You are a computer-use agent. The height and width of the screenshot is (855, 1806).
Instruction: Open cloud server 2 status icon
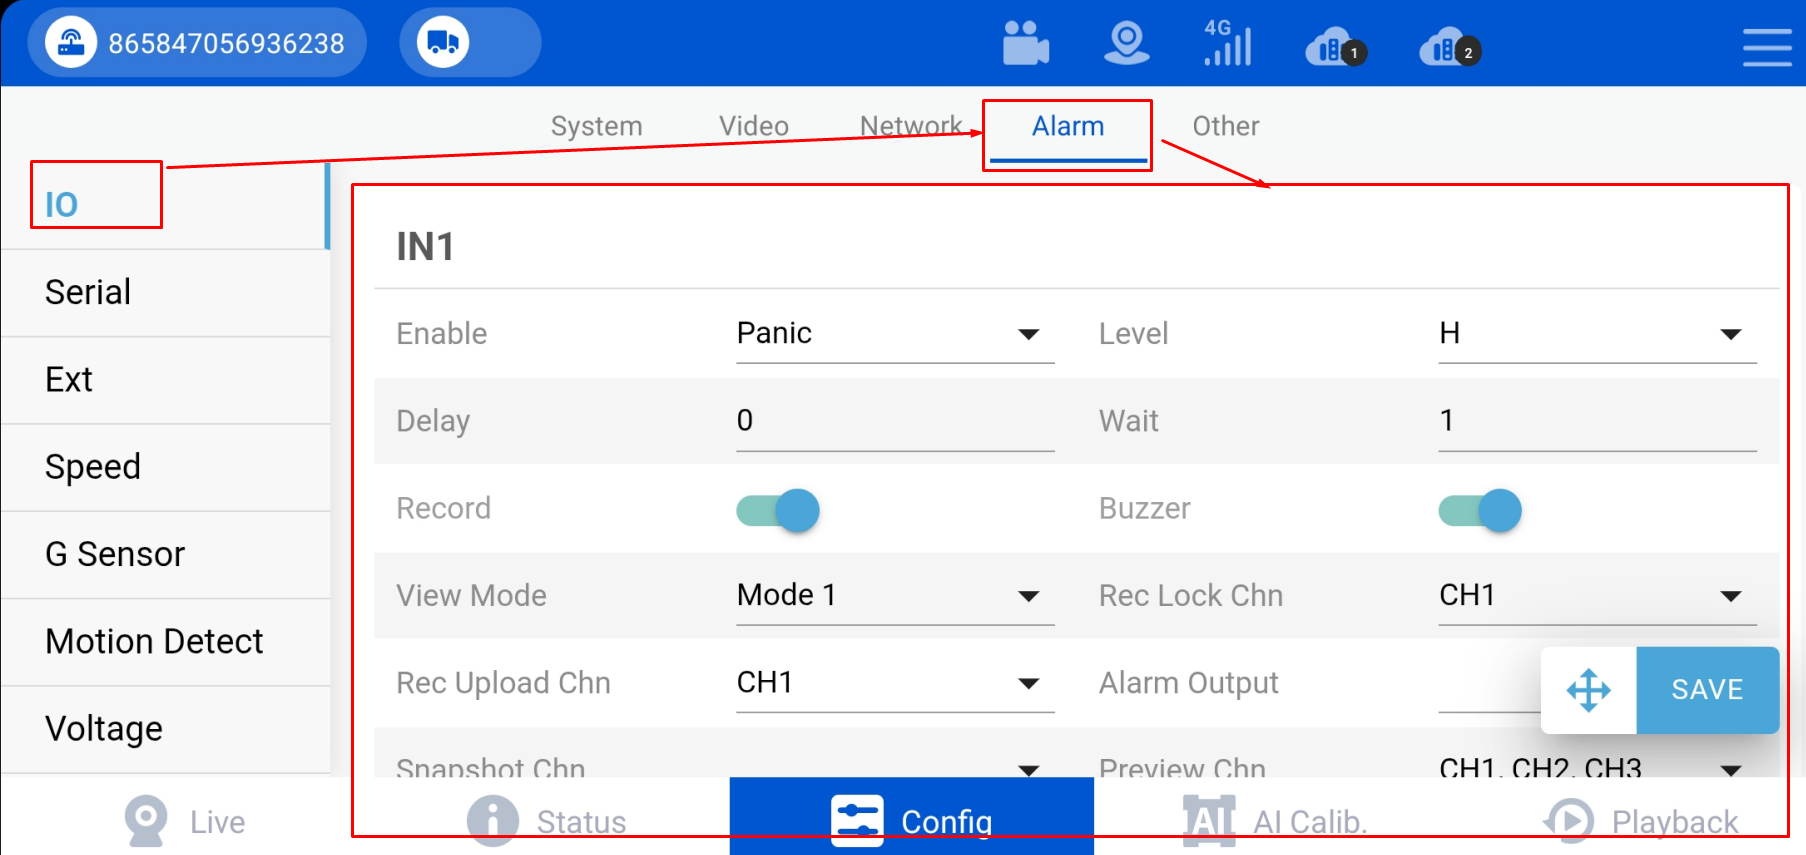1450,47
